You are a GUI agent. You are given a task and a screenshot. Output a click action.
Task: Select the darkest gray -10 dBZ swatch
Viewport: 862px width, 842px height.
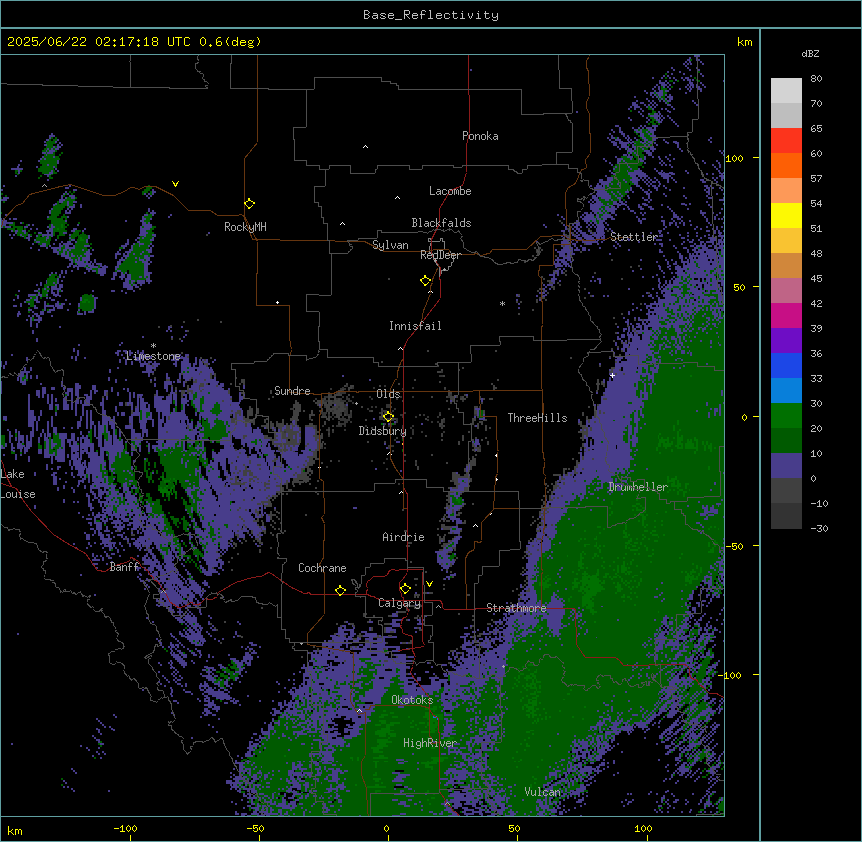(786, 516)
